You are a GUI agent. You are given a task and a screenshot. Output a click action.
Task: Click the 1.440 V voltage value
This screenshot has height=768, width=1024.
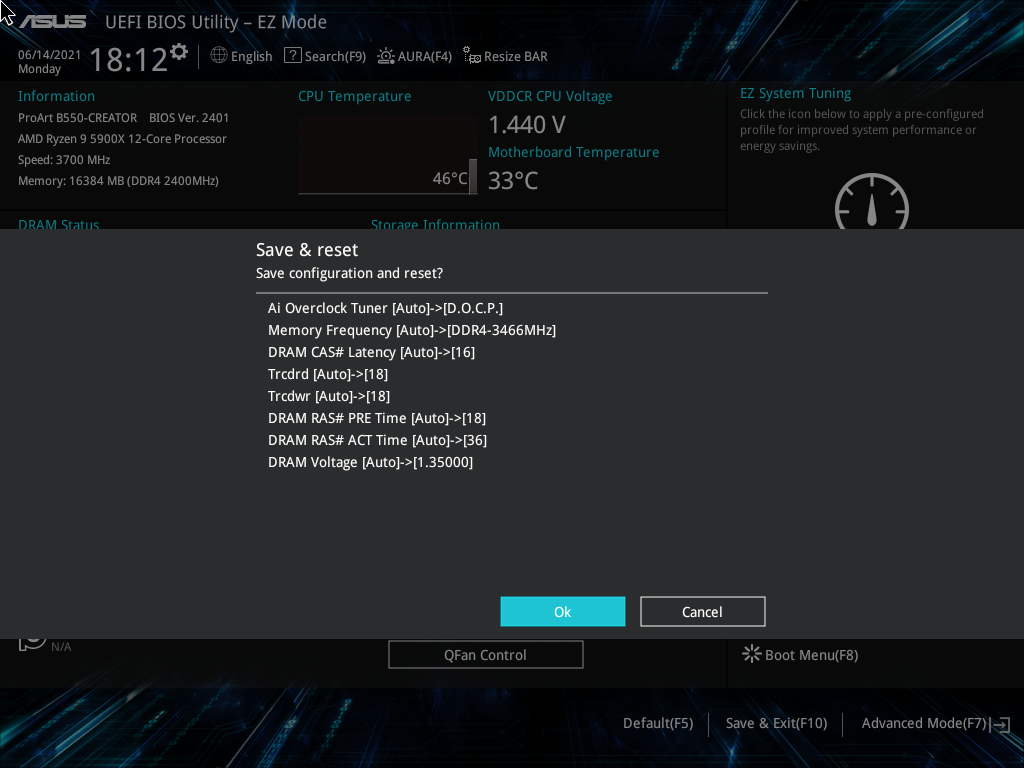[527, 125]
